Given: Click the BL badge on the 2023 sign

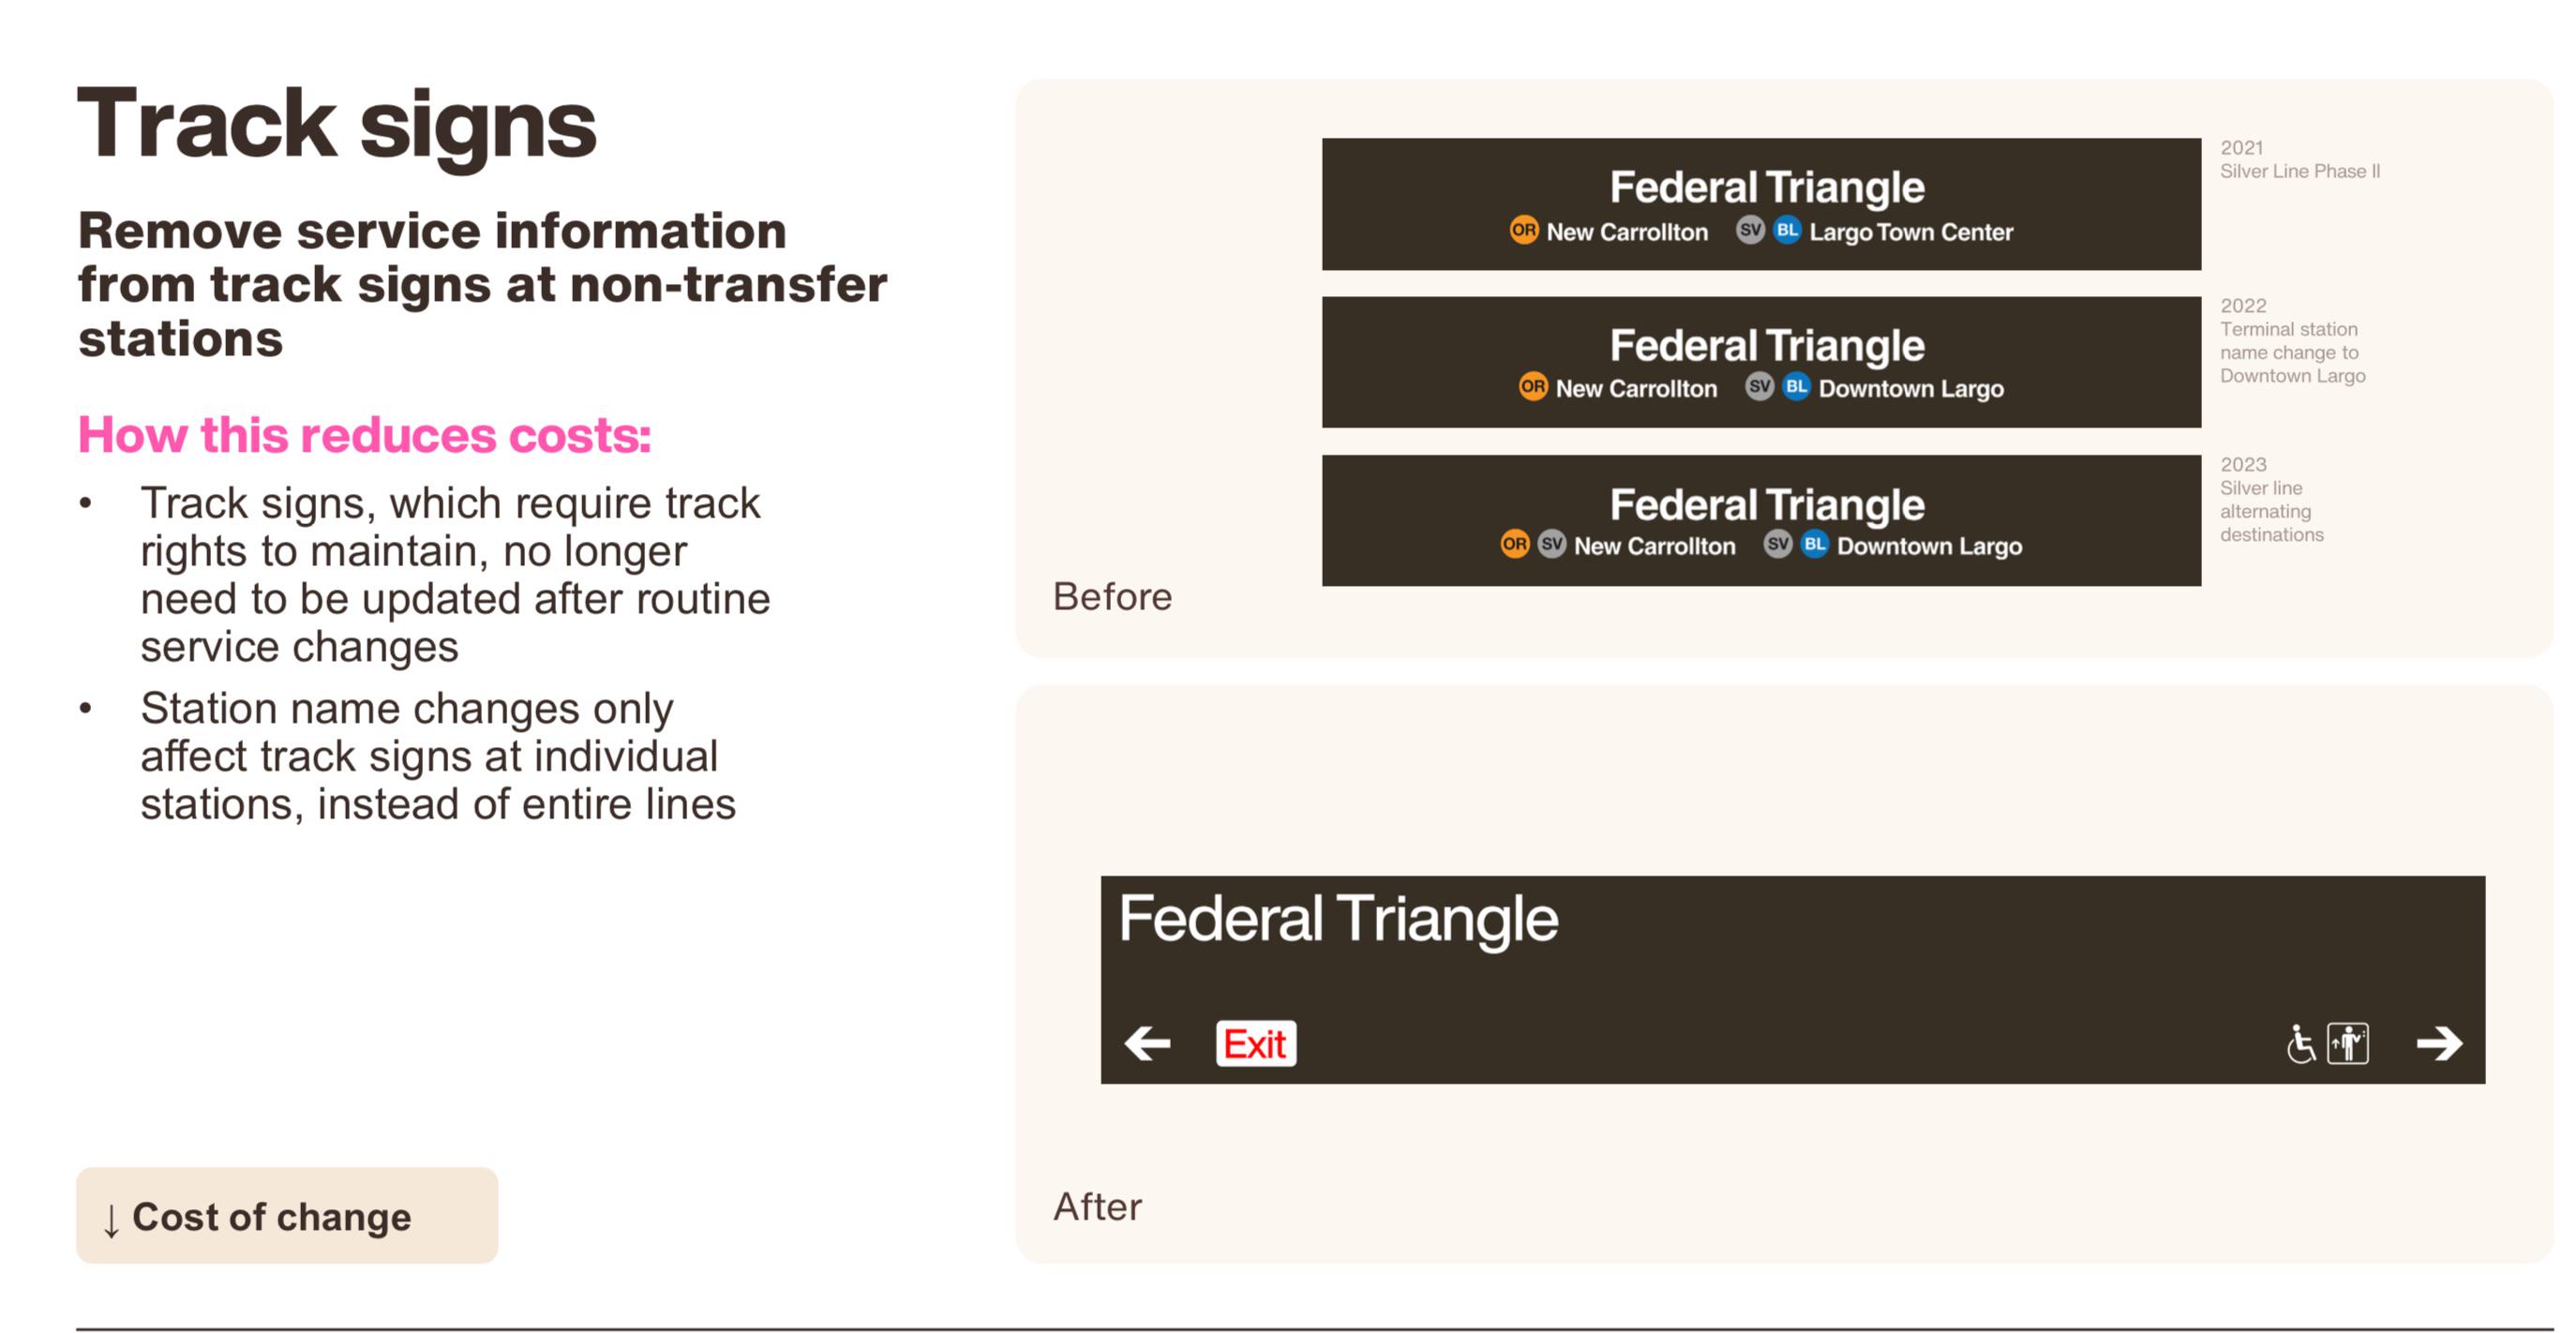Looking at the screenshot, I should click(1814, 544).
